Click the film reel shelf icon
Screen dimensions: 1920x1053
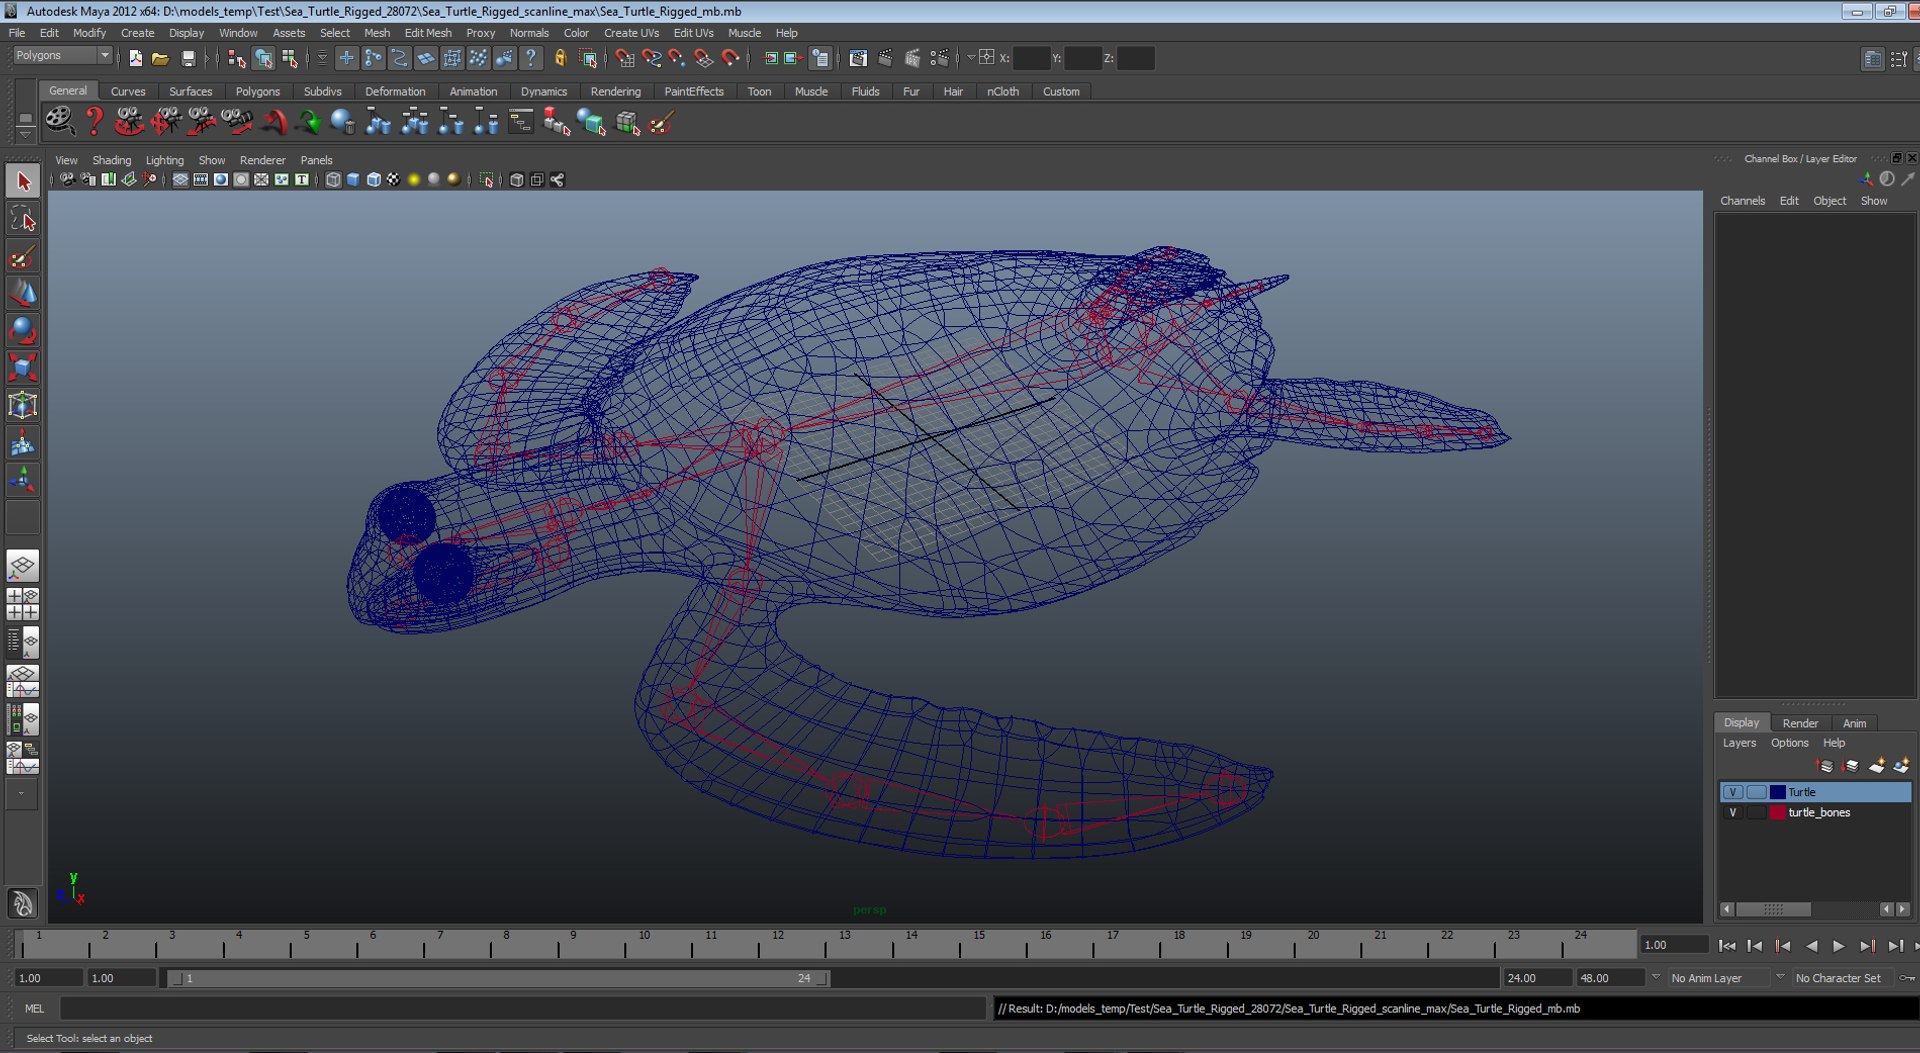(59, 122)
